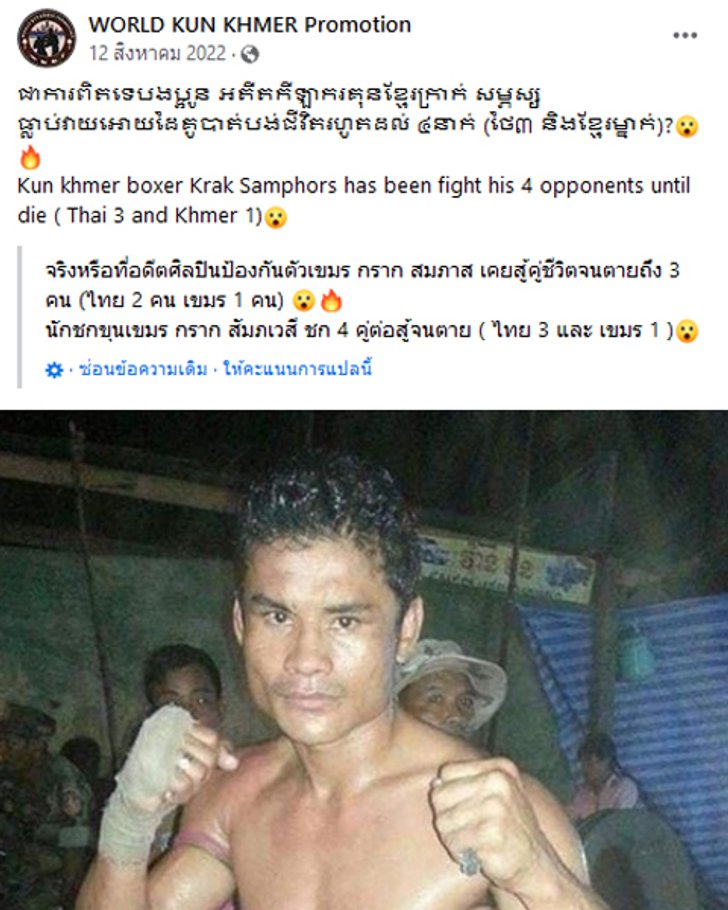Select the first Thai translation line
728x910 pixels.
click(363, 270)
